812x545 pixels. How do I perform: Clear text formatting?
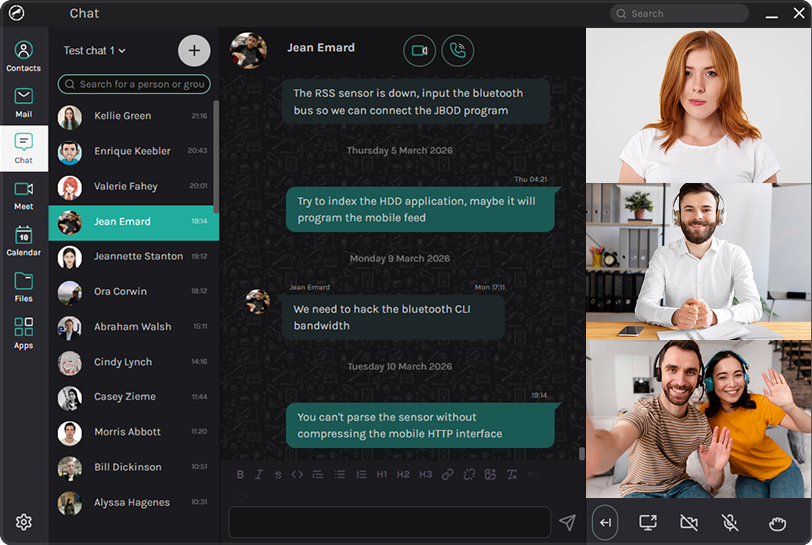(512, 474)
